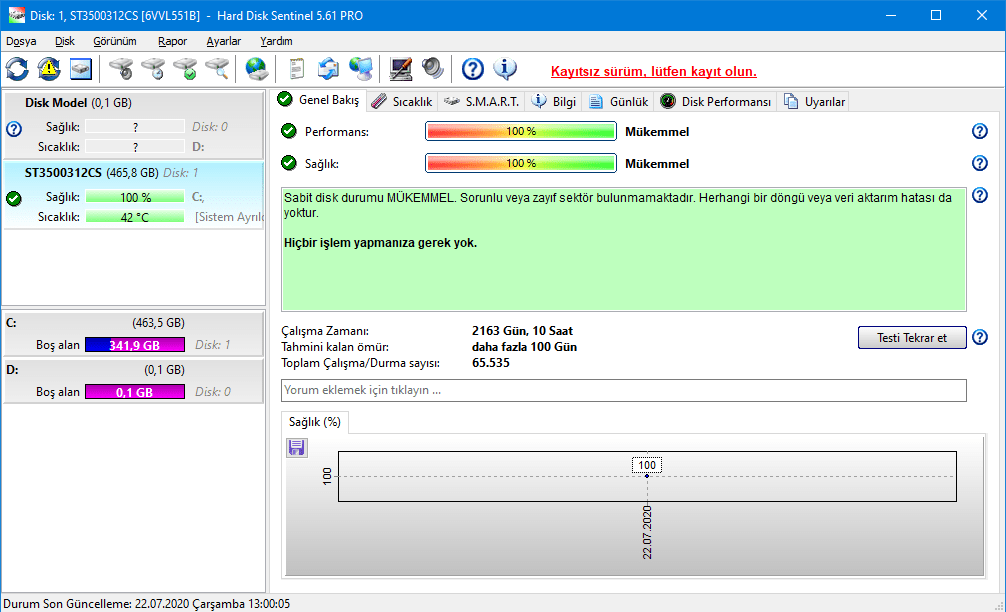Click the send report envelope icon
Viewport: 1006px width, 612px height.
click(328, 69)
